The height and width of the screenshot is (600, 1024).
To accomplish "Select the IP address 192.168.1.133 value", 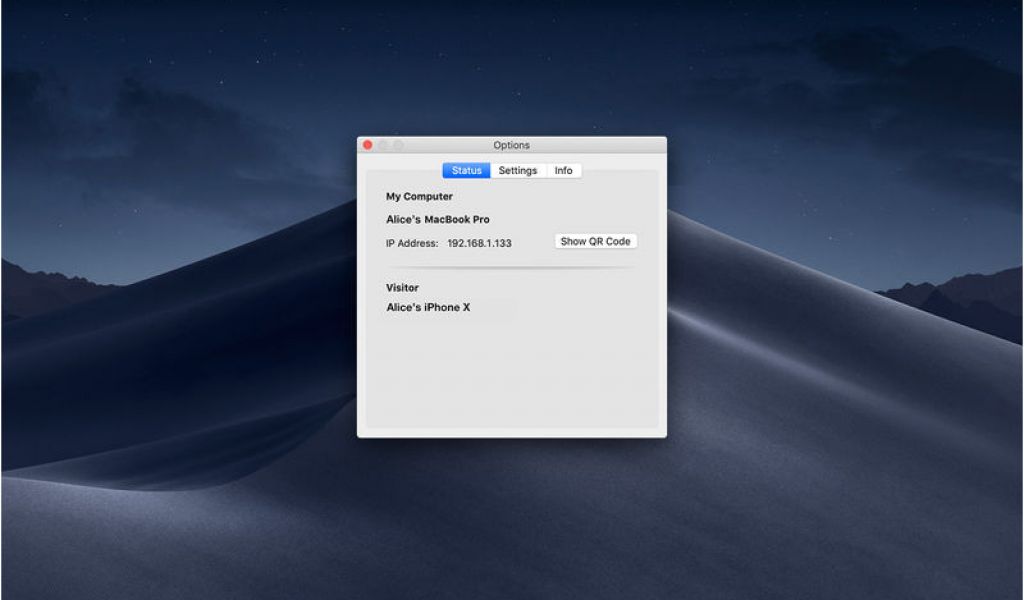I will [479, 244].
